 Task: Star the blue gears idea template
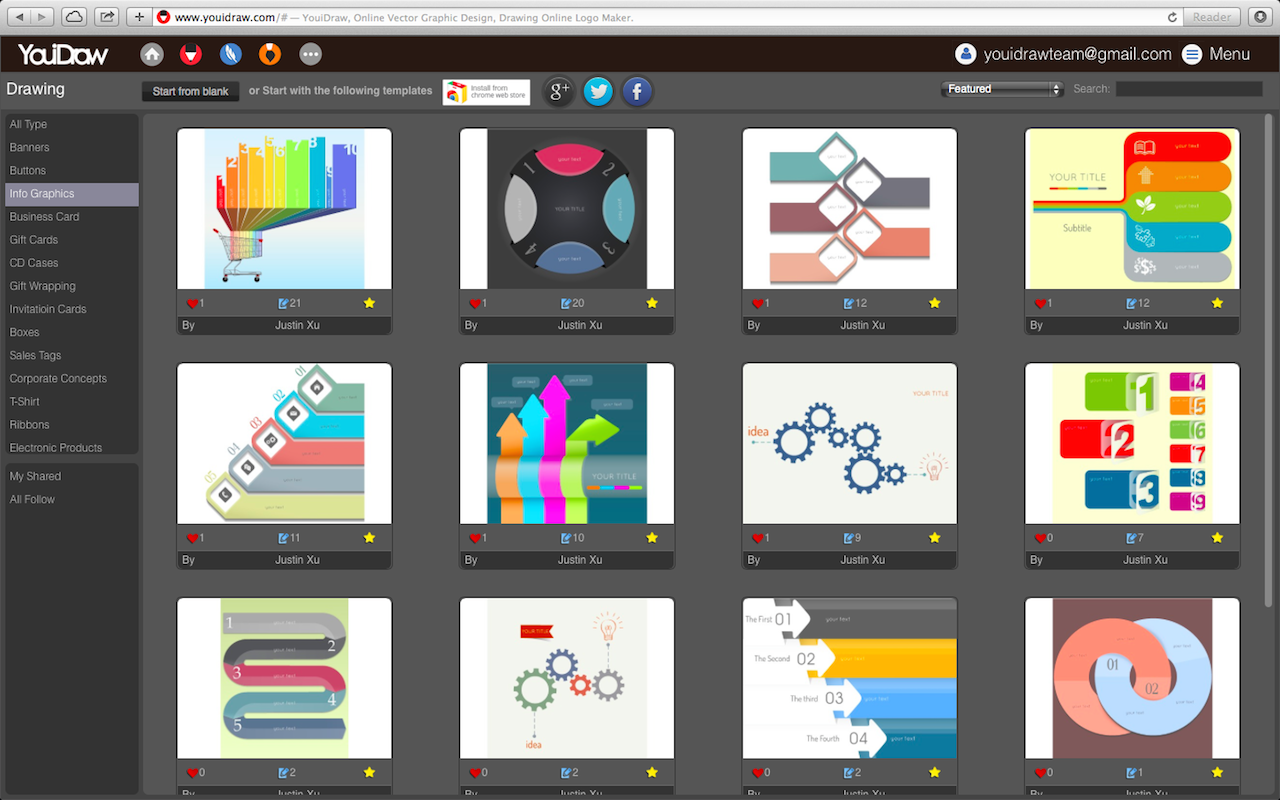click(x=935, y=538)
